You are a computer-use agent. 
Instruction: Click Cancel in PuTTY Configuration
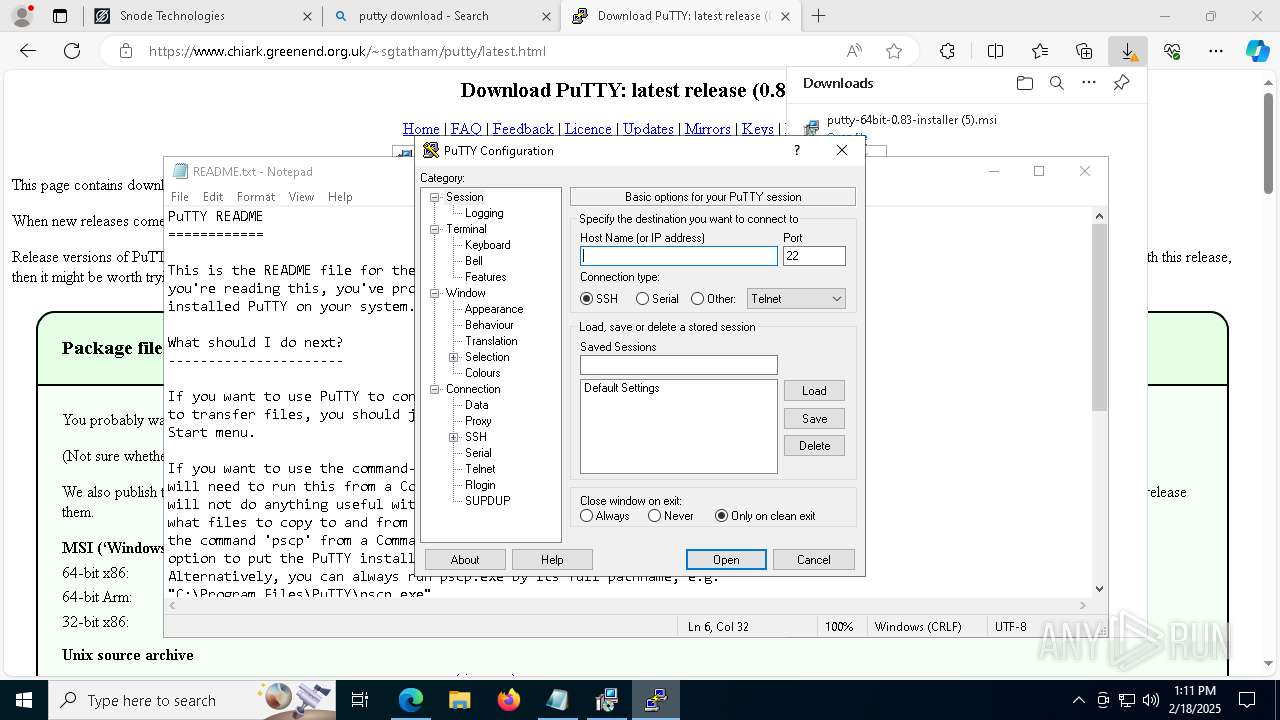(814, 560)
